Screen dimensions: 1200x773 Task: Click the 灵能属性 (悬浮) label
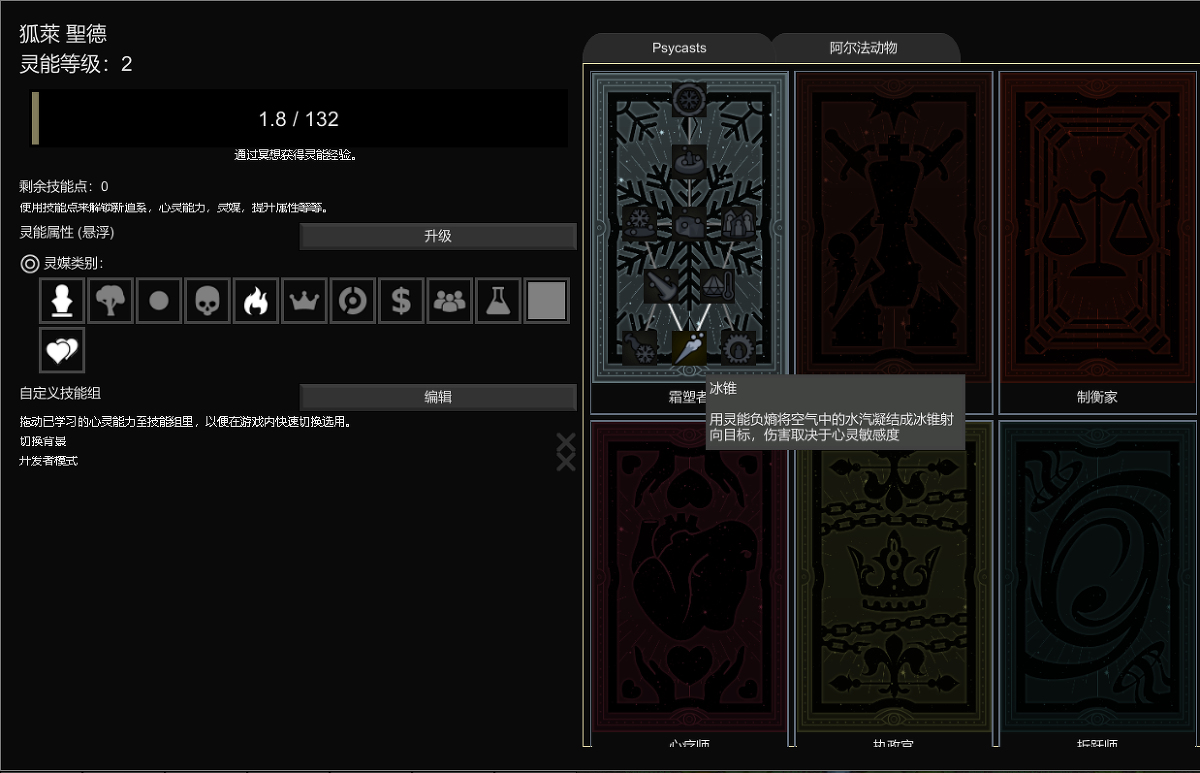coord(66,232)
